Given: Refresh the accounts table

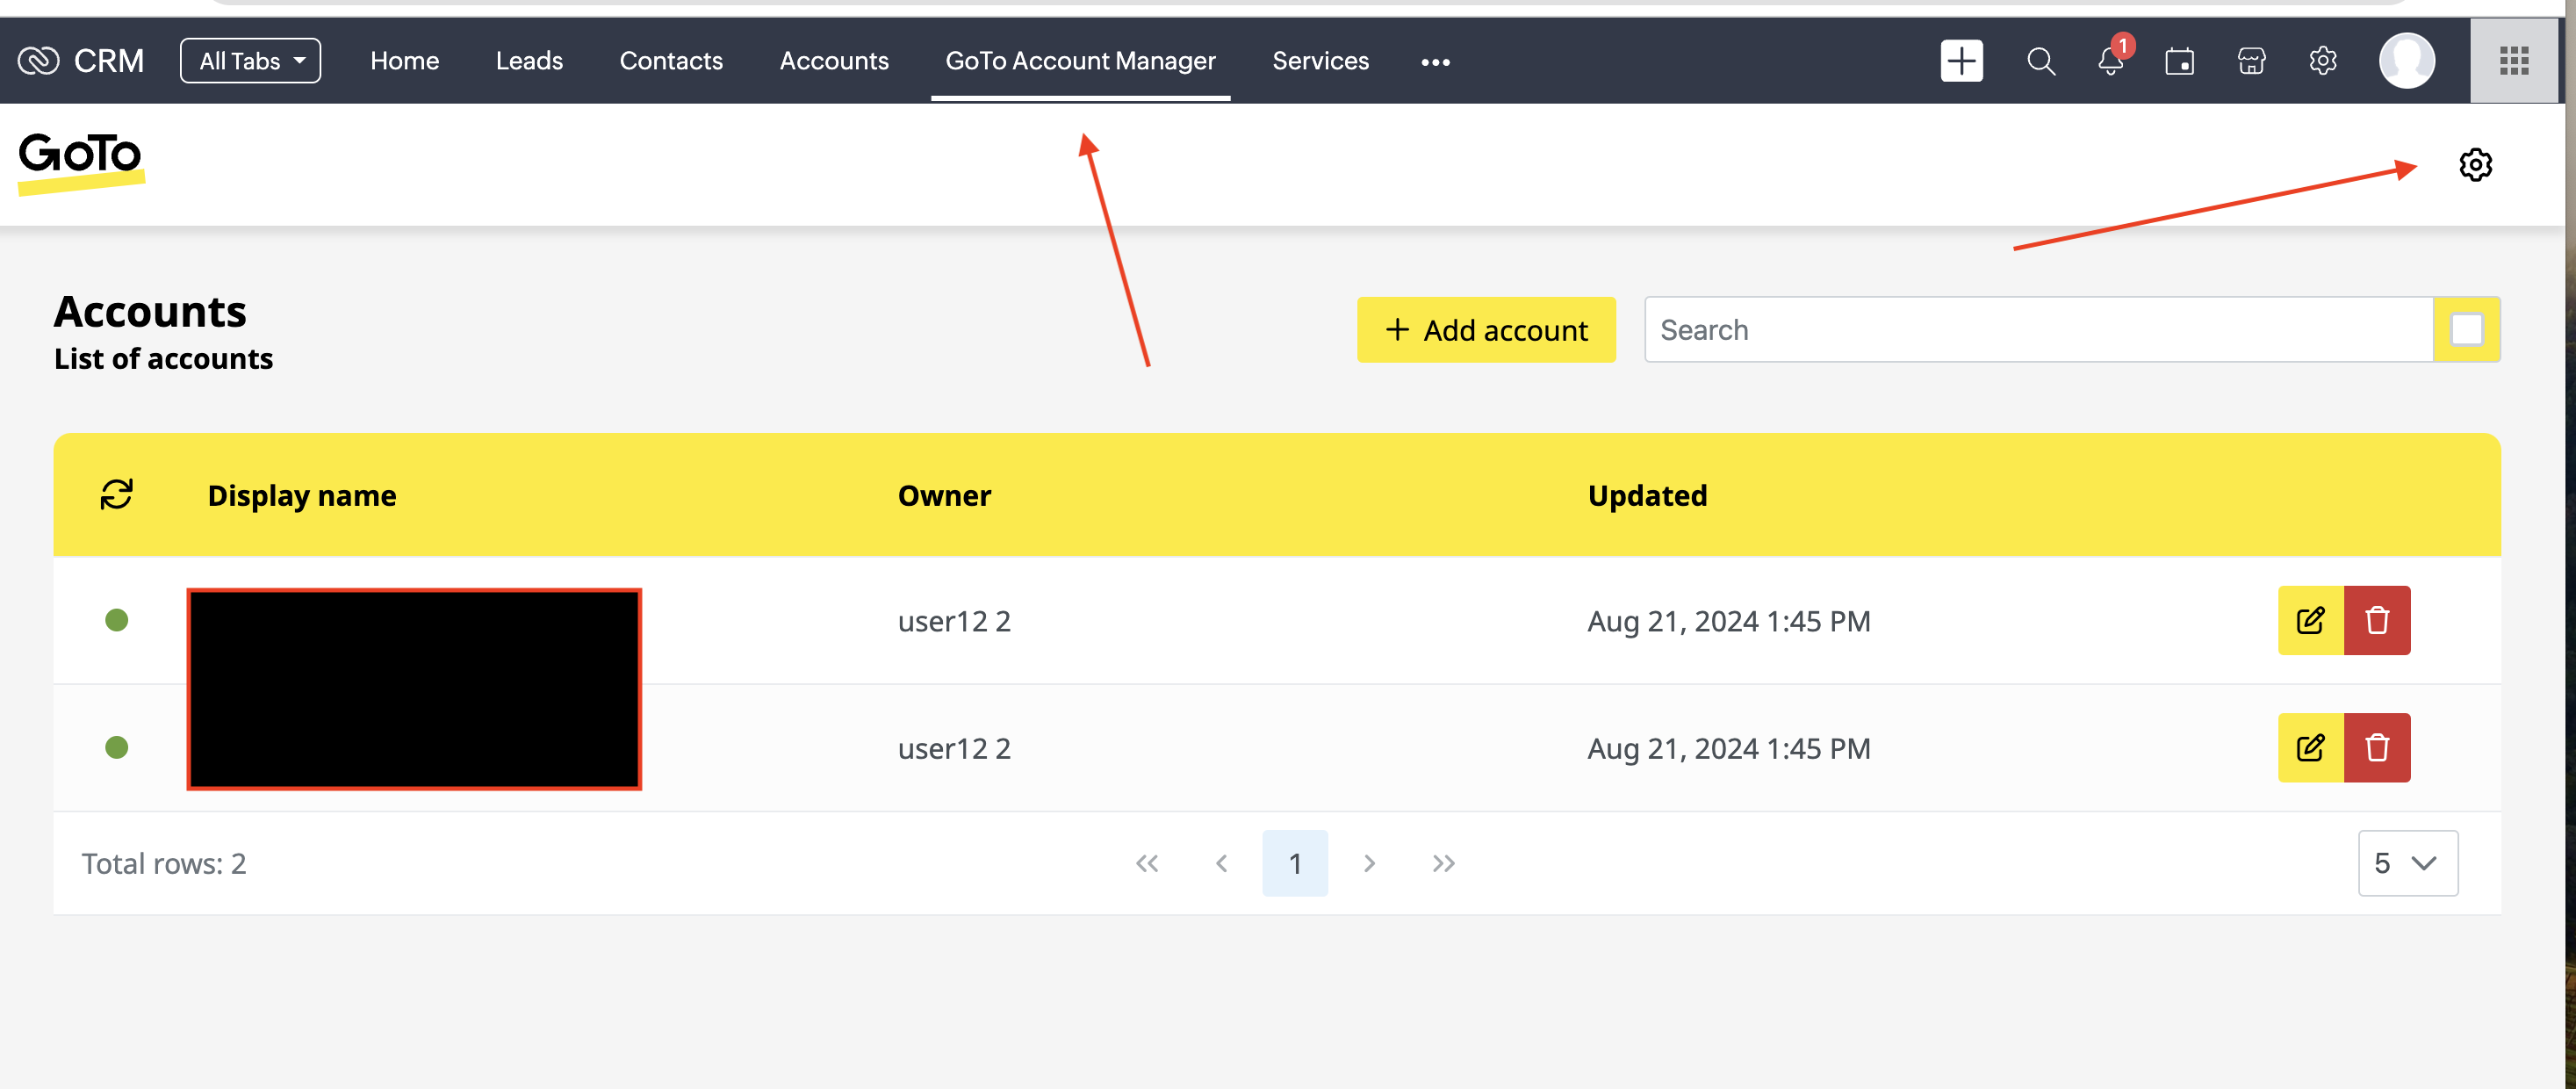Looking at the screenshot, I should point(117,495).
